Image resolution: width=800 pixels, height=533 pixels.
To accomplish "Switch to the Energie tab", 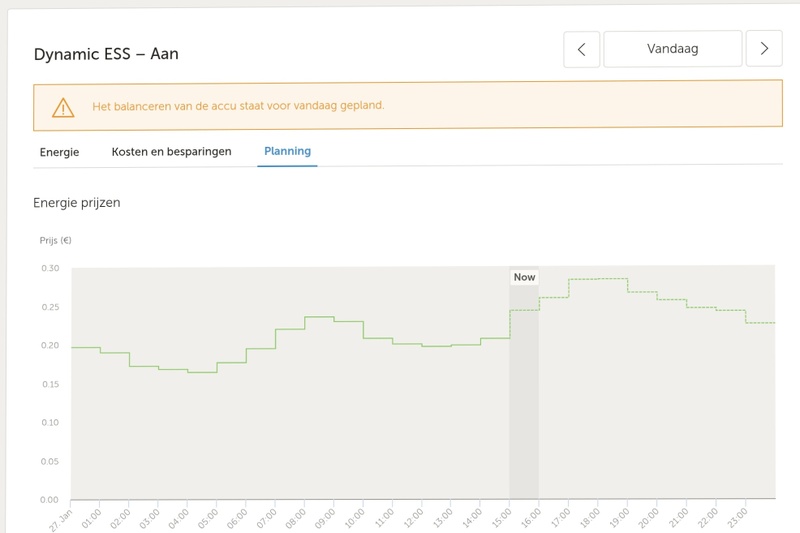I will (x=59, y=152).
